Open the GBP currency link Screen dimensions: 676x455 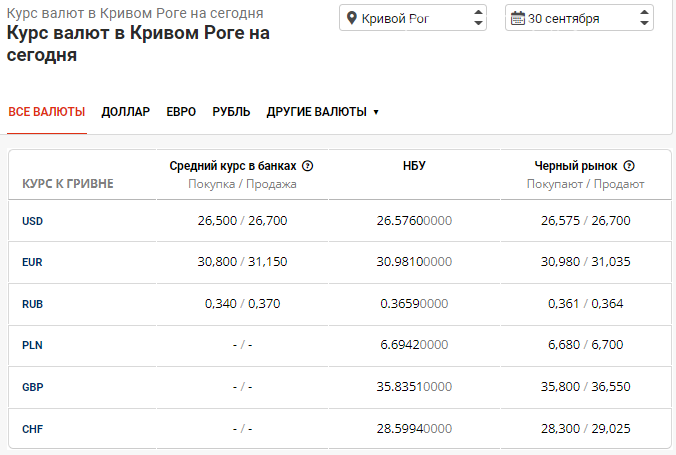pyautogui.click(x=33, y=386)
